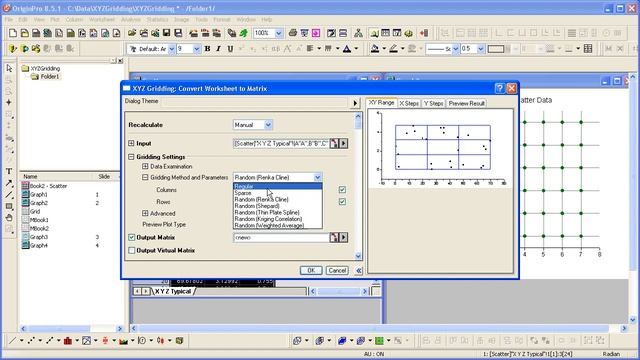Open the Preview Result tab

click(467, 104)
